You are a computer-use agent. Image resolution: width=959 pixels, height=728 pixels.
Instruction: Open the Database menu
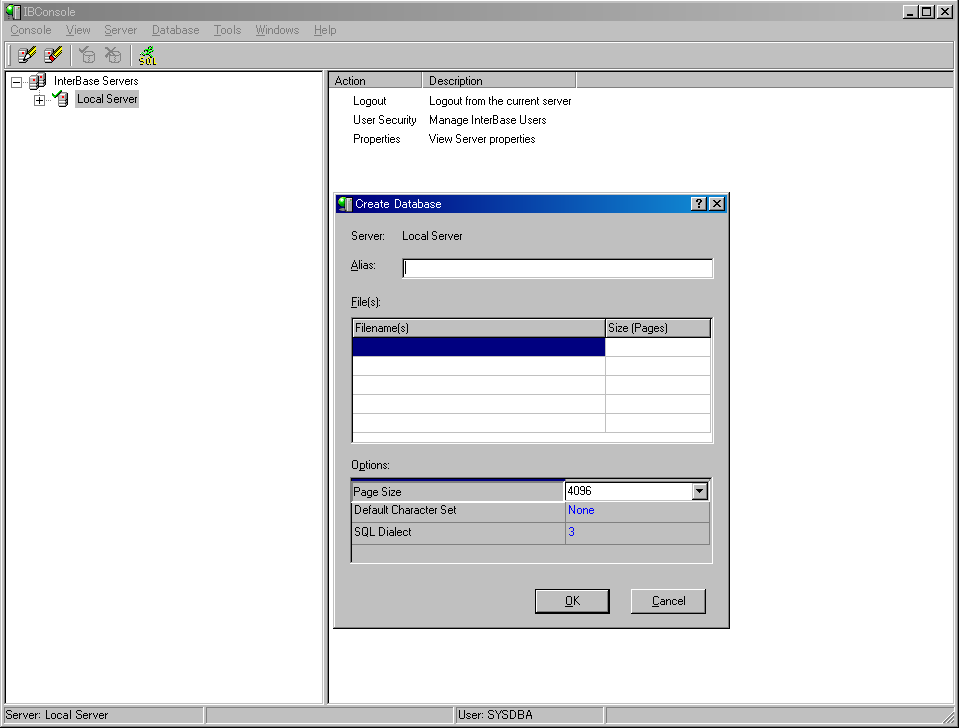175,30
